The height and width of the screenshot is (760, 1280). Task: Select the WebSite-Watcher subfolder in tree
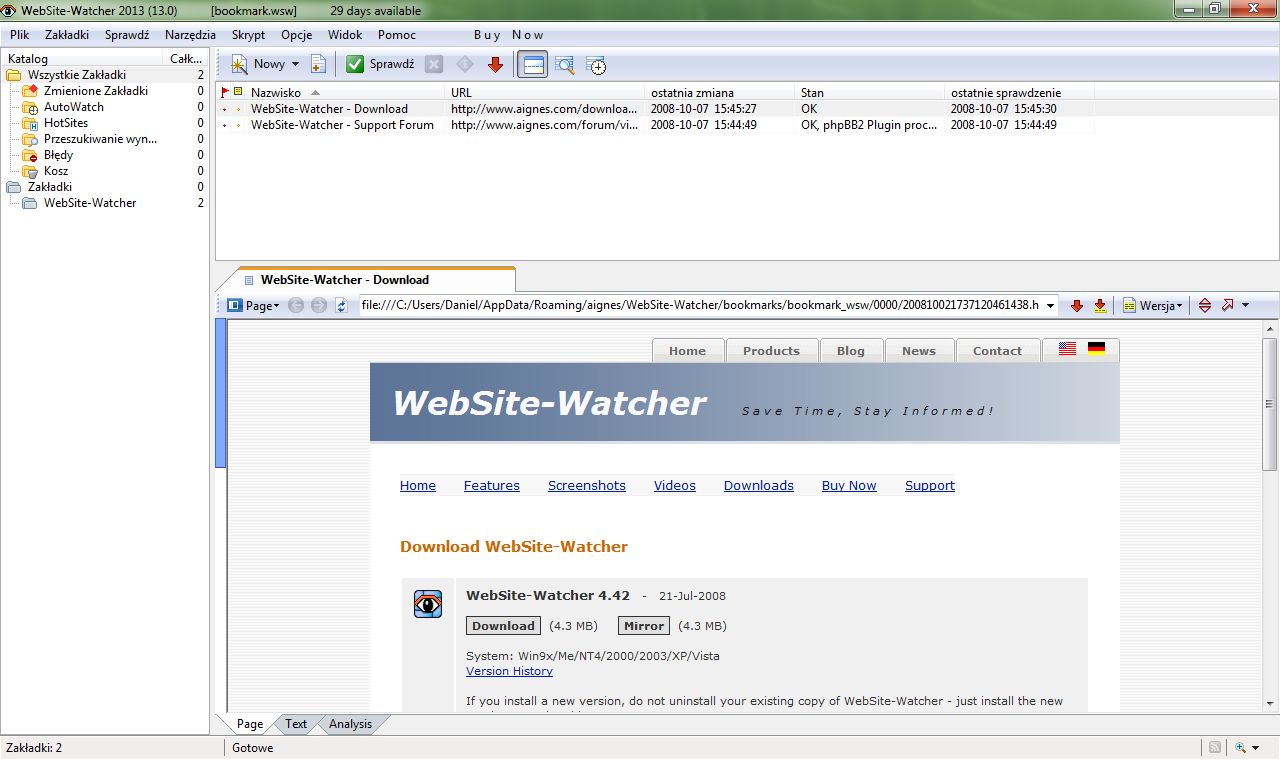pyautogui.click(x=90, y=203)
